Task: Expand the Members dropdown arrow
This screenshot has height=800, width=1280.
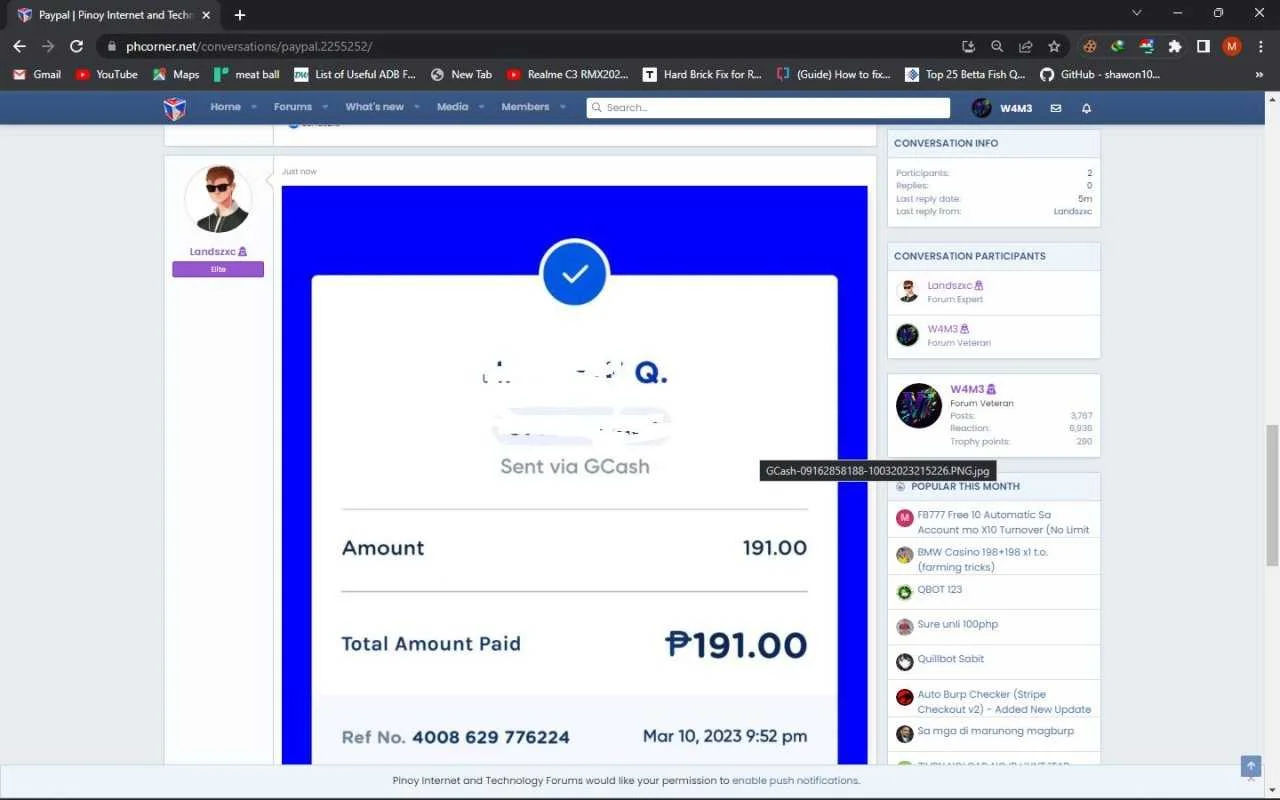Action: pyautogui.click(x=563, y=107)
